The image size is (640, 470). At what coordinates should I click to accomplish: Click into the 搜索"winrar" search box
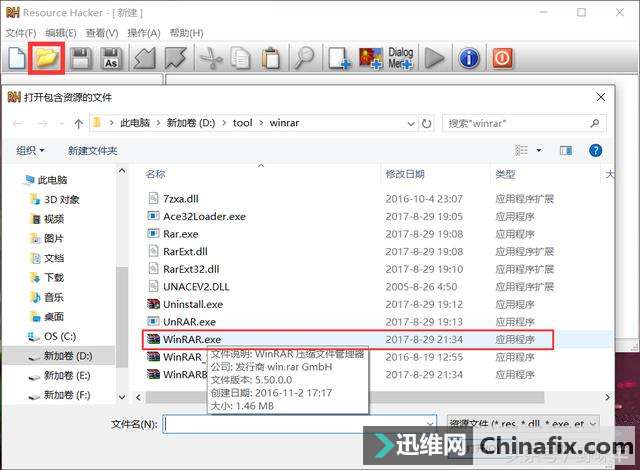[524, 123]
